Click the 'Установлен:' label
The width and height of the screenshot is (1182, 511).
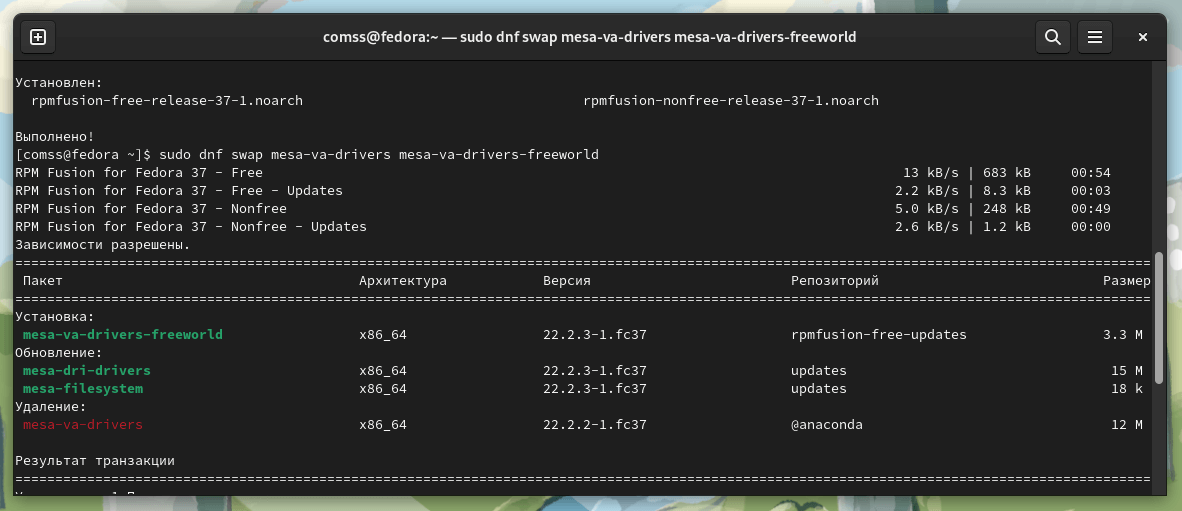pos(59,82)
